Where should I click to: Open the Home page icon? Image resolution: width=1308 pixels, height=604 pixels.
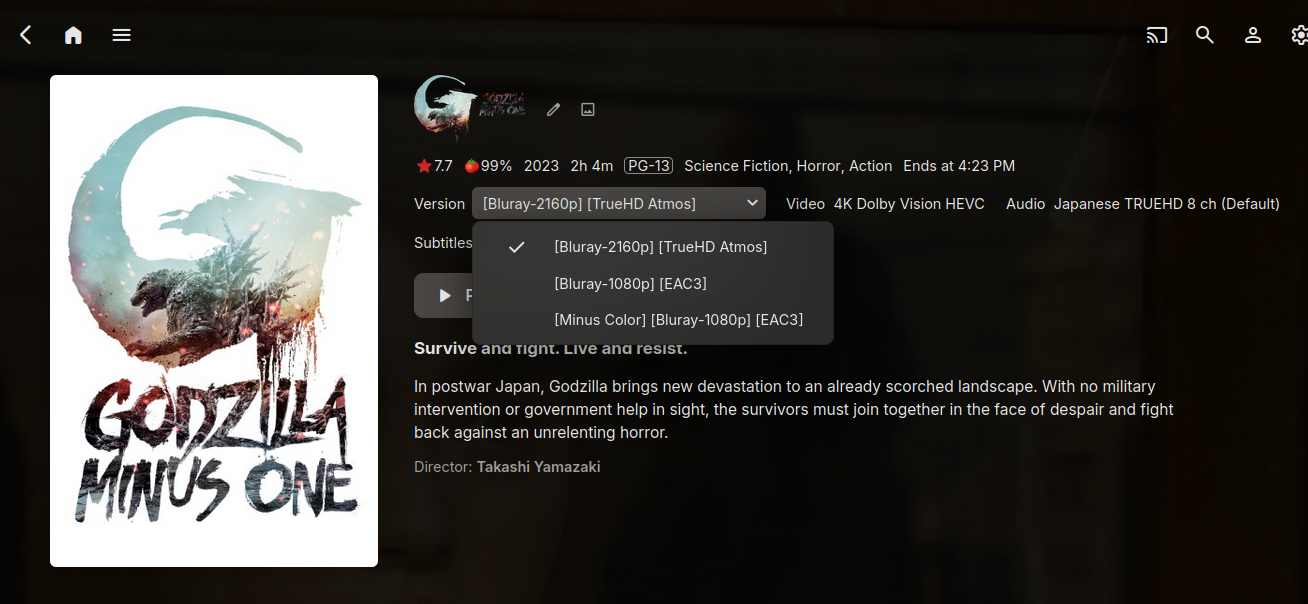73,35
